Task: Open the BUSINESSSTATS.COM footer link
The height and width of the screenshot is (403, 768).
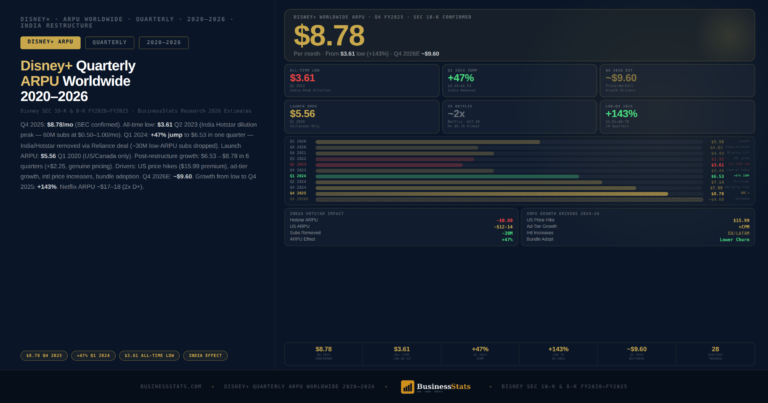Action: [171, 387]
